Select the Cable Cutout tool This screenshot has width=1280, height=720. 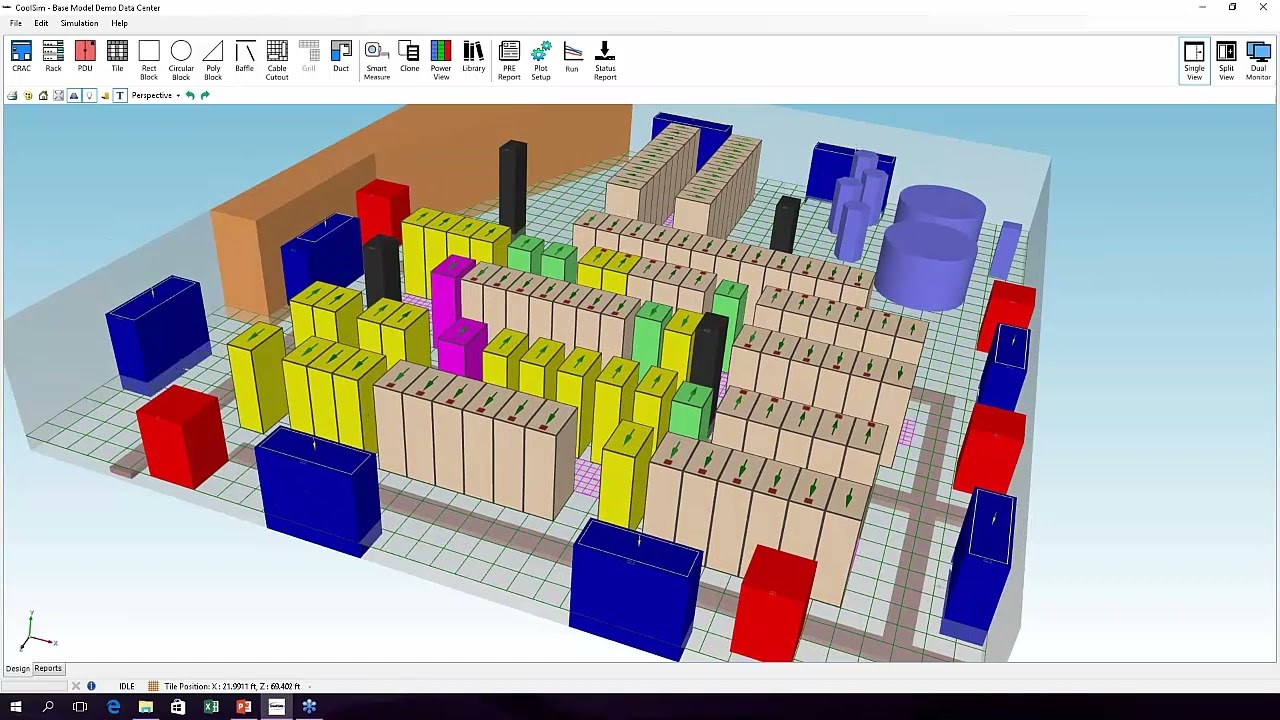[x=277, y=61]
